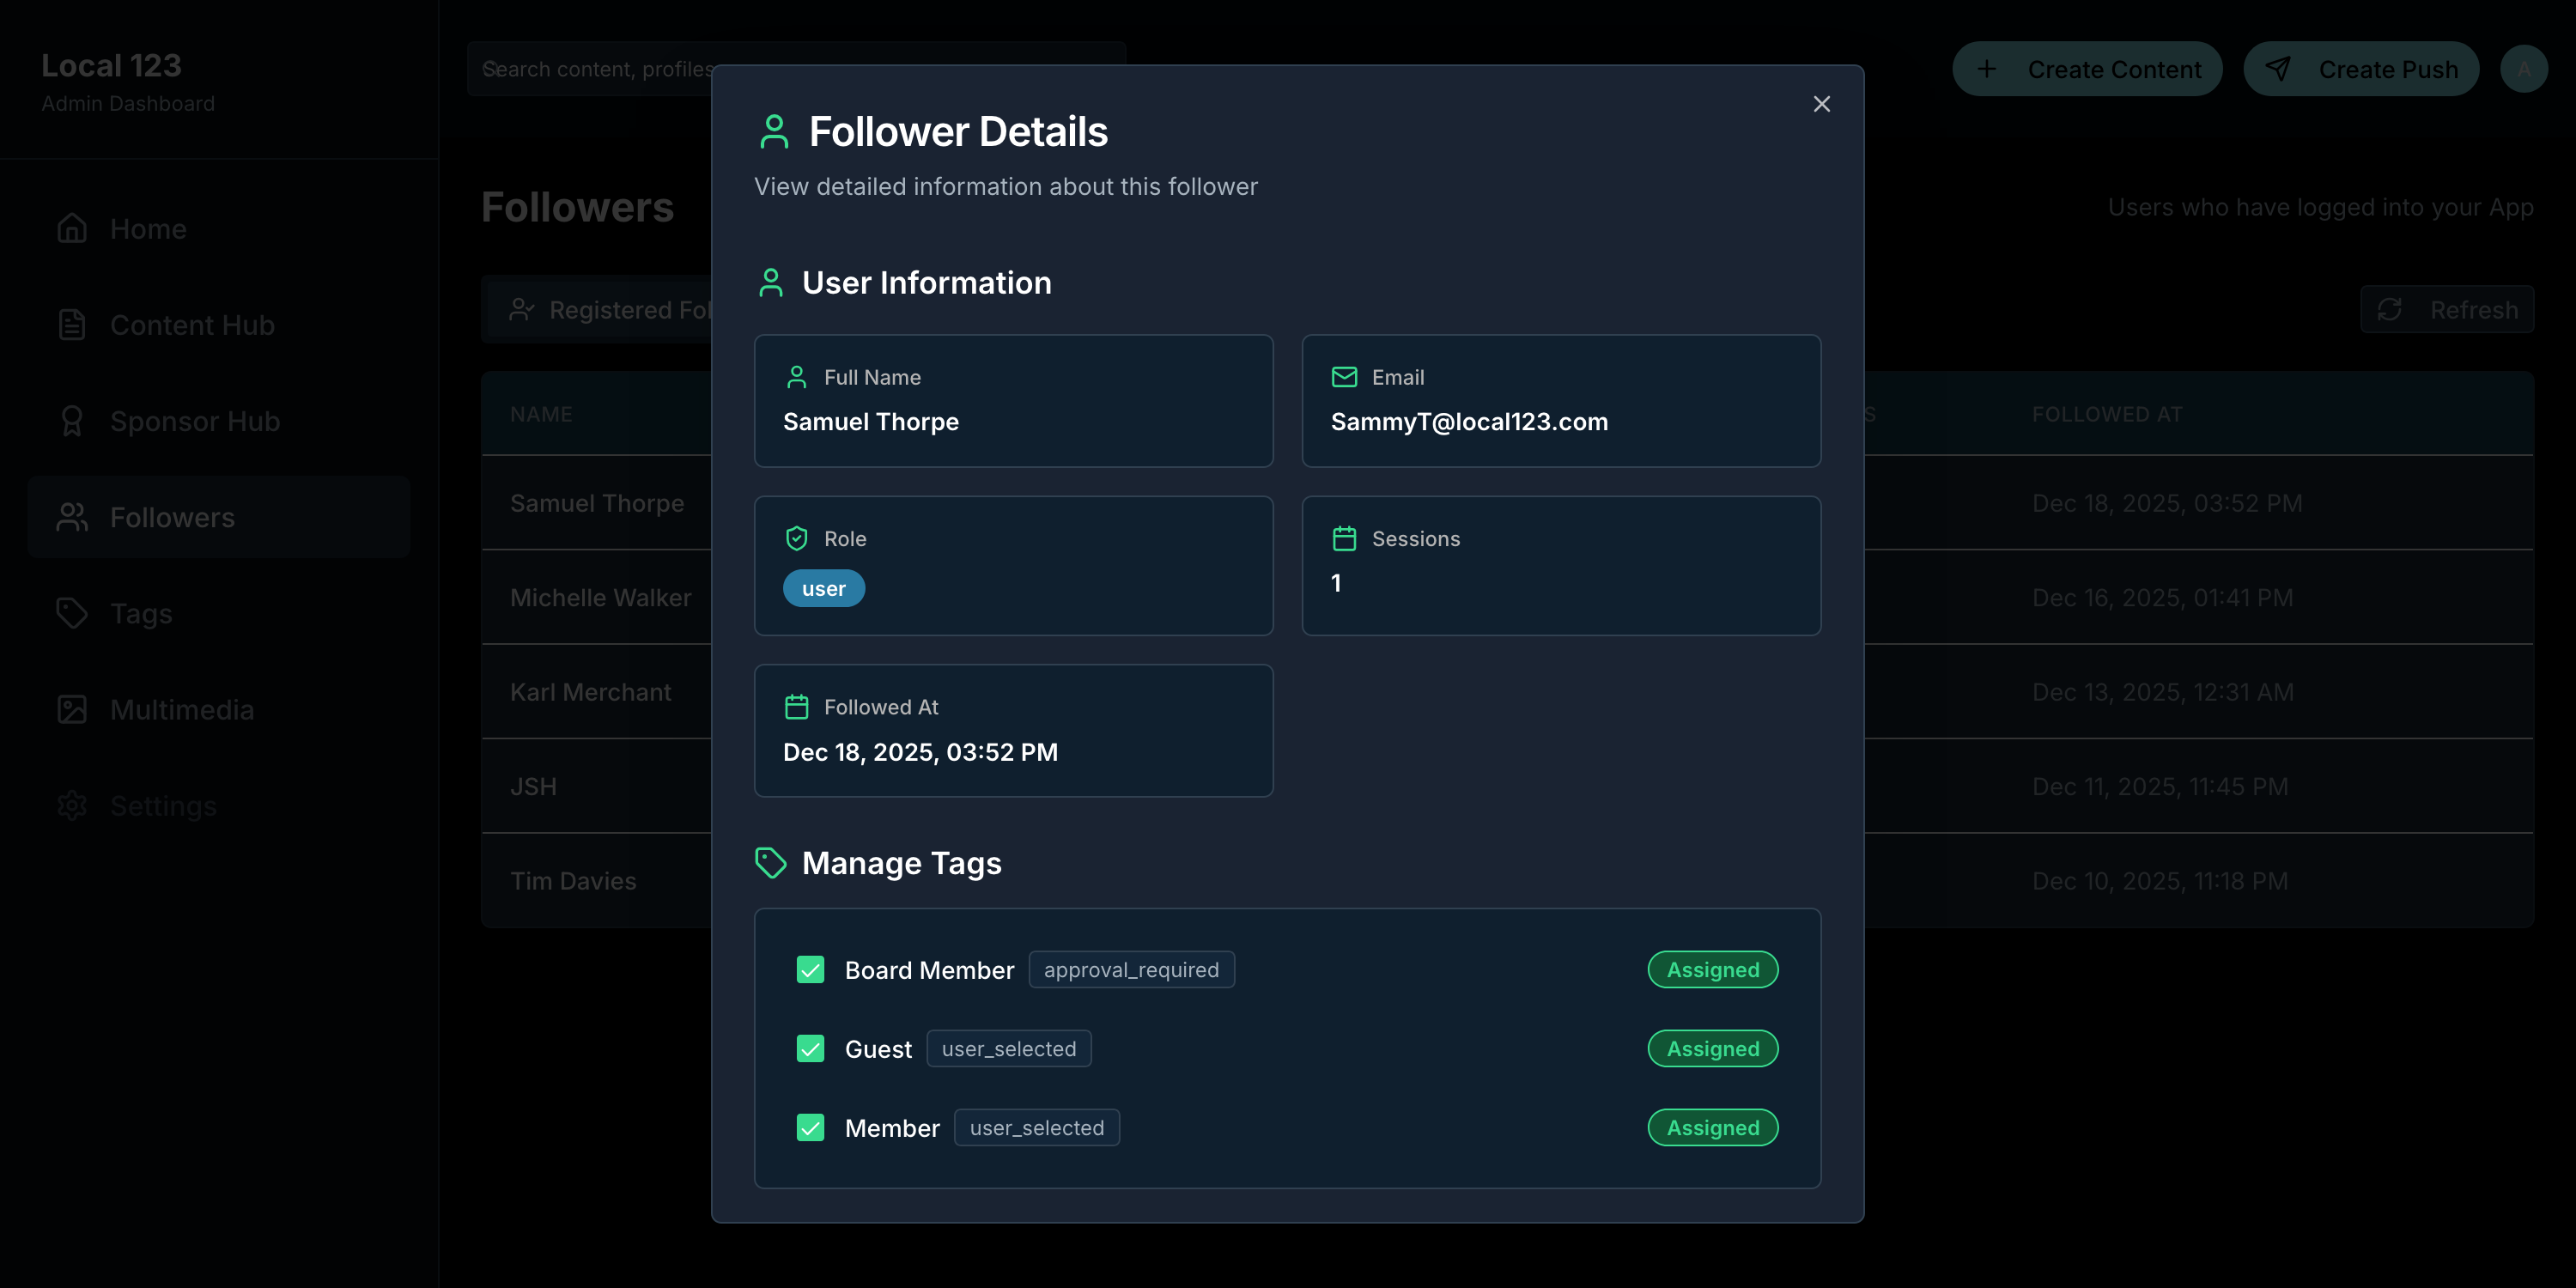The width and height of the screenshot is (2576, 1288).
Task: Disable the Guest tag checkbox
Action: point(810,1048)
